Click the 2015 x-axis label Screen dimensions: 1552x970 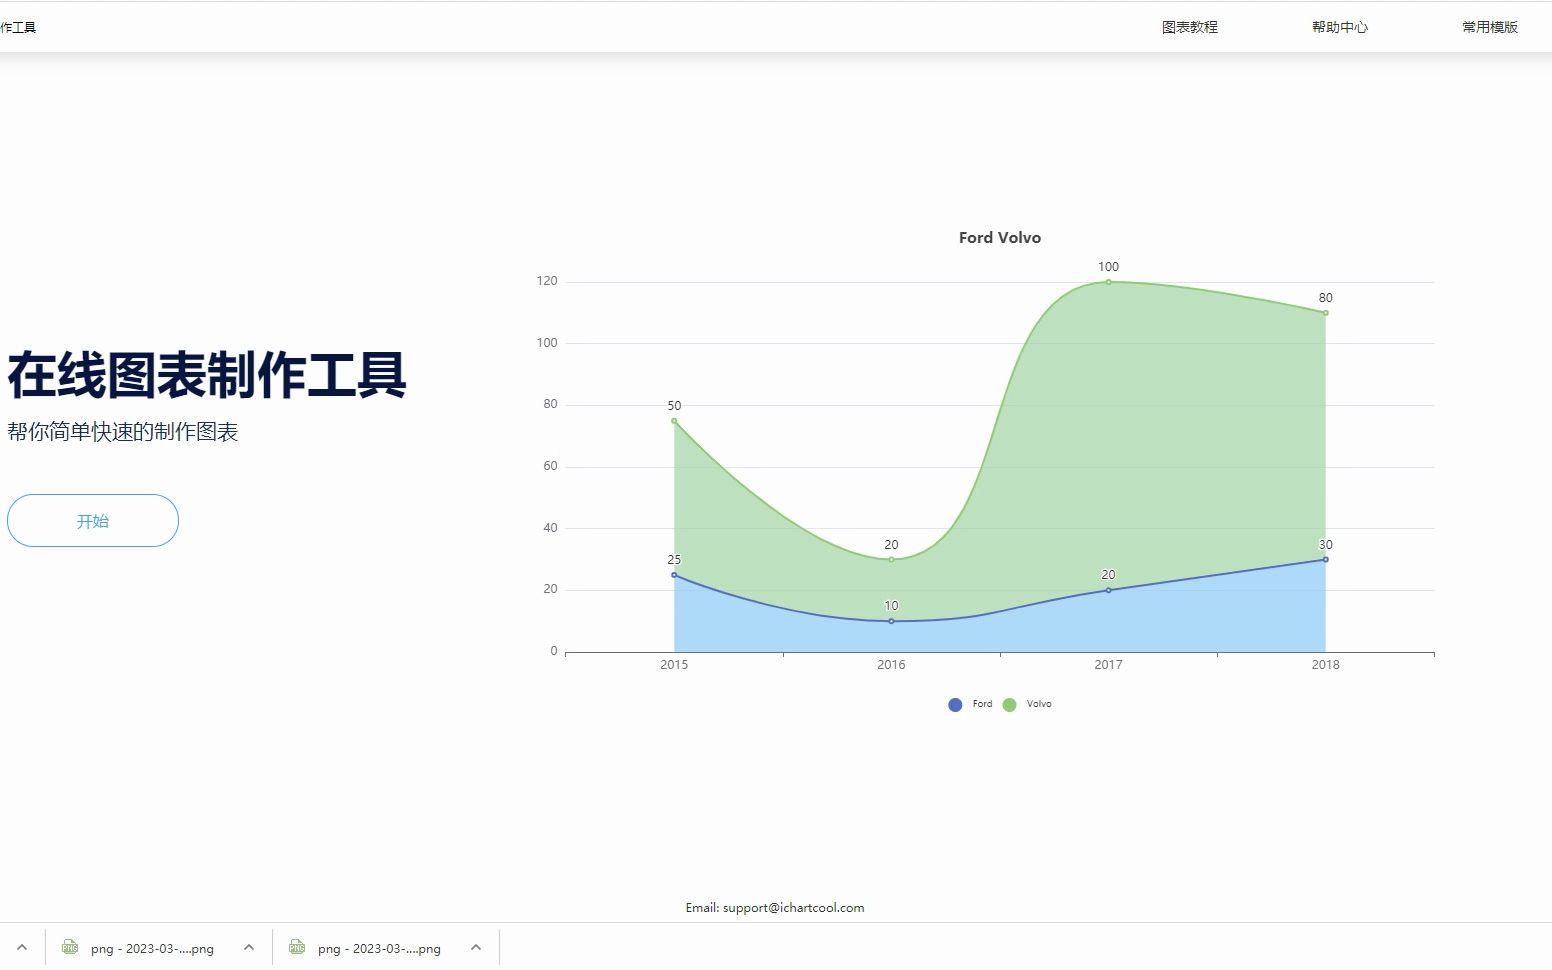(674, 664)
